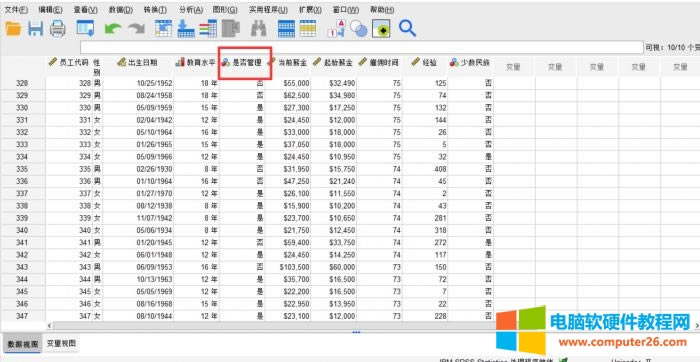Click the horizontal scrollbar left arrow
This screenshot has width=700, height=362.
click(49, 326)
